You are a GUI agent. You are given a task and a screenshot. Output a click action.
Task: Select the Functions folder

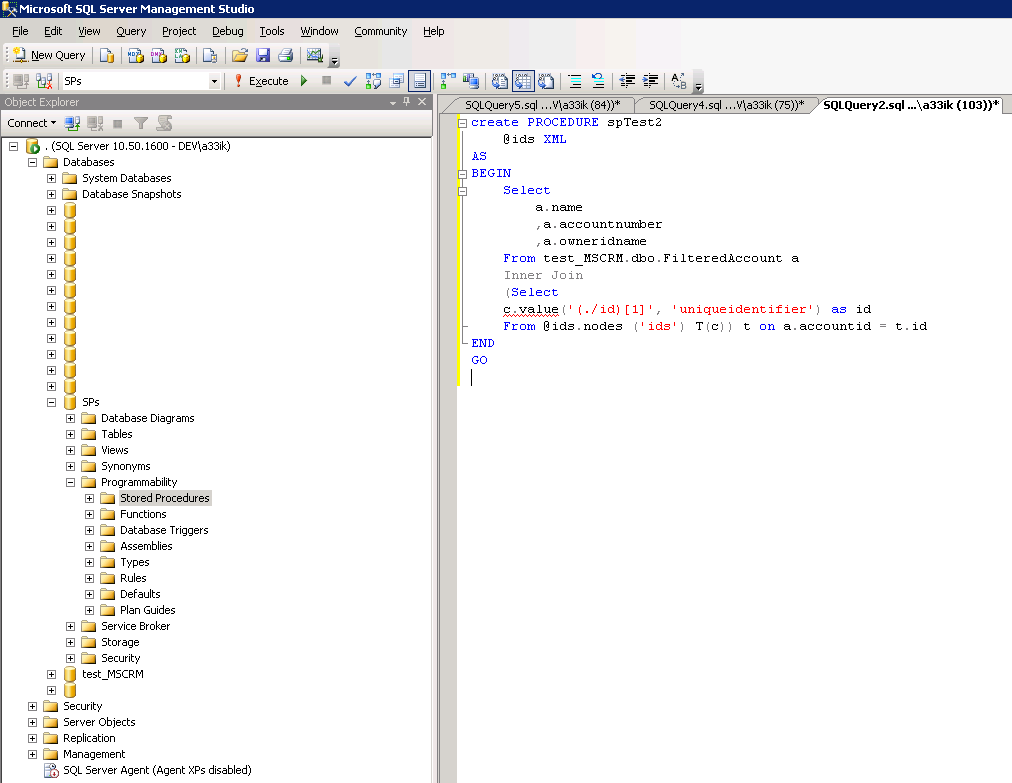tap(143, 514)
